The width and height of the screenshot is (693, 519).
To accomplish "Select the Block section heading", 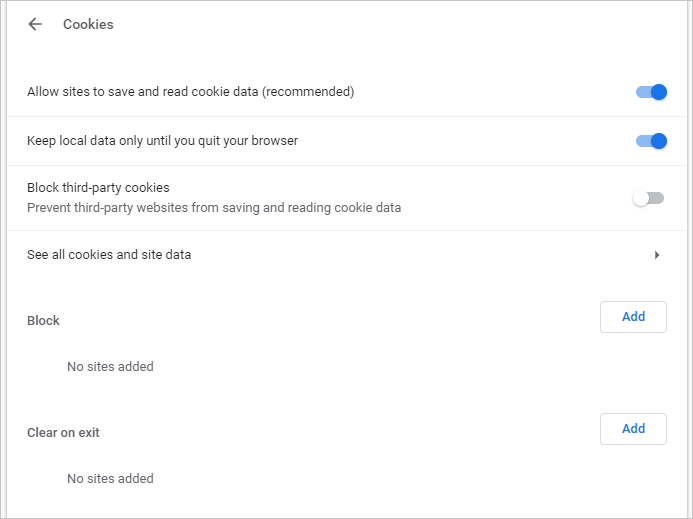I will click(43, 321).
